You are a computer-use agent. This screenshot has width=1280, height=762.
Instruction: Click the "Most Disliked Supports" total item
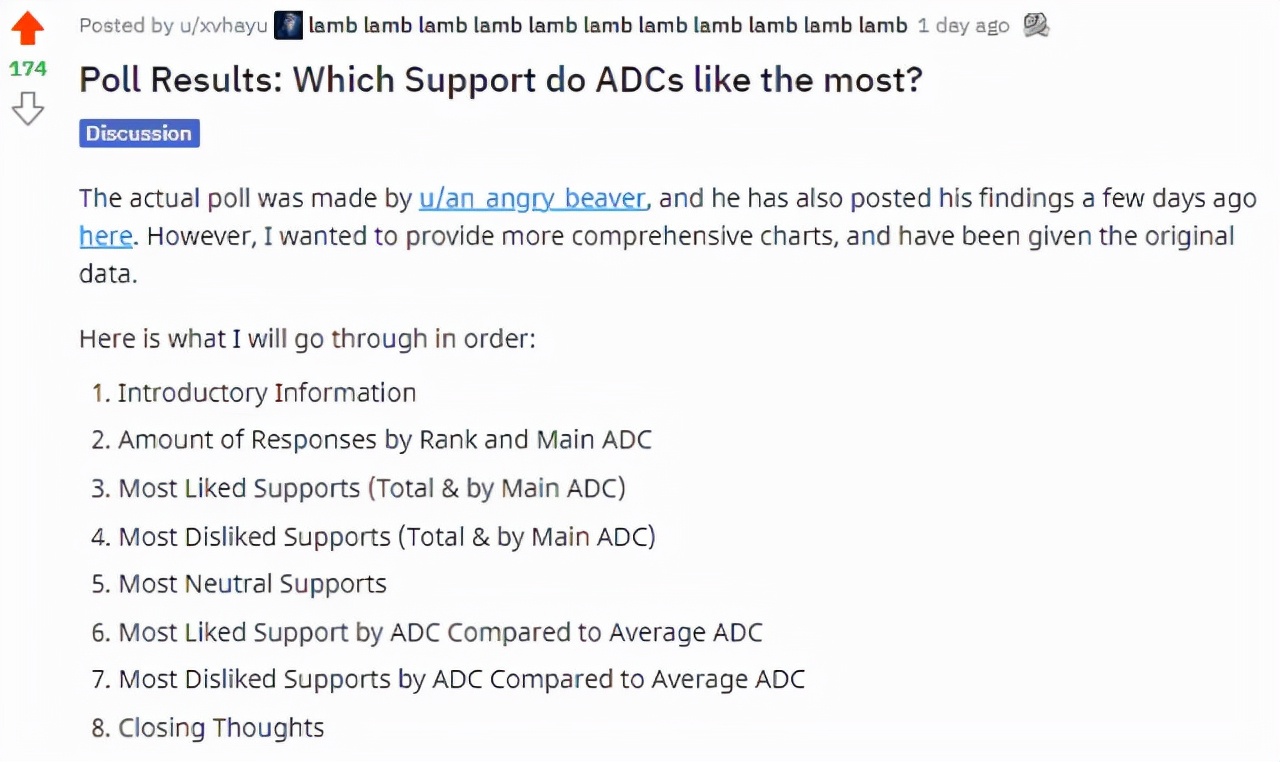[387, 537]
